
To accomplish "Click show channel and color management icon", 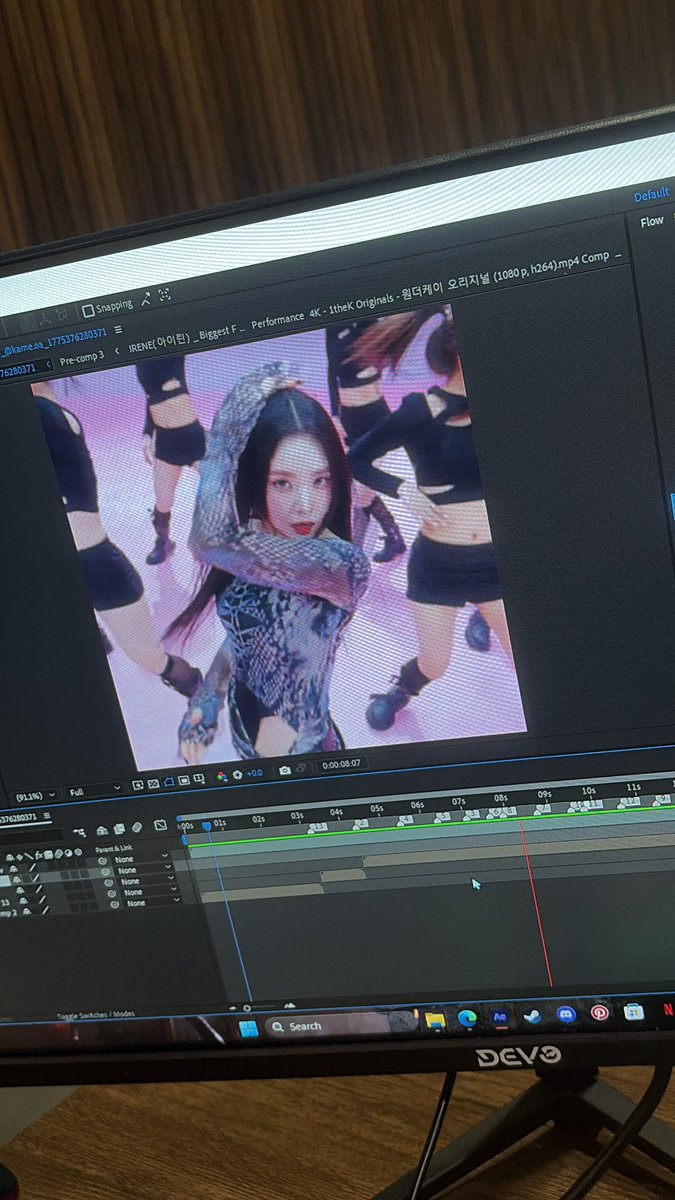I will pos(222,775).
